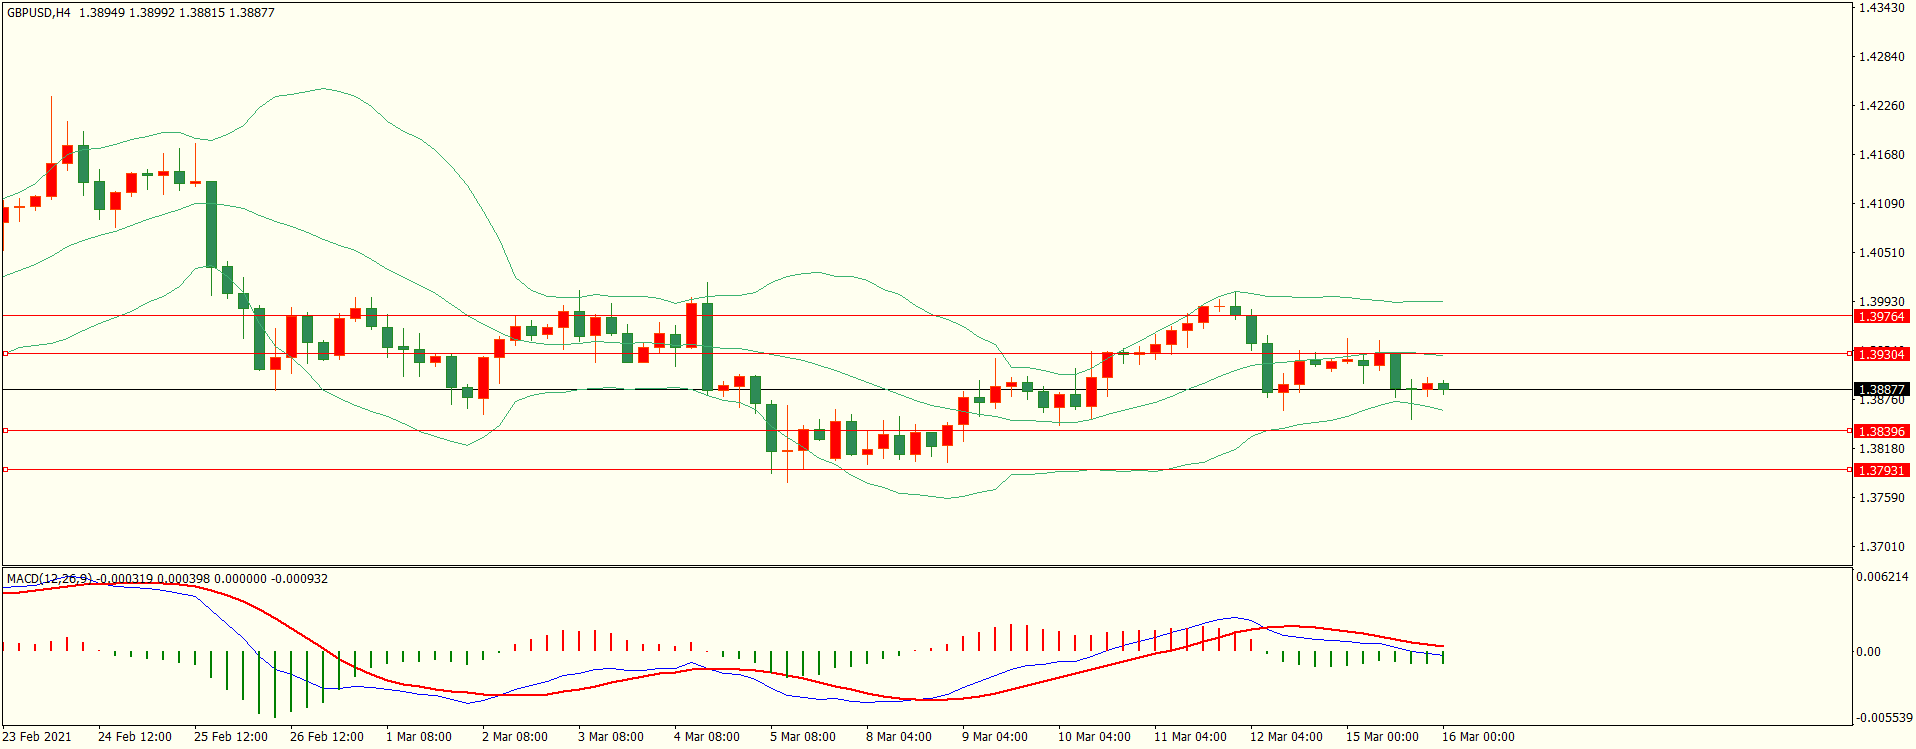Select the red 1.37931 price level tag

[x=1881, y=471]
